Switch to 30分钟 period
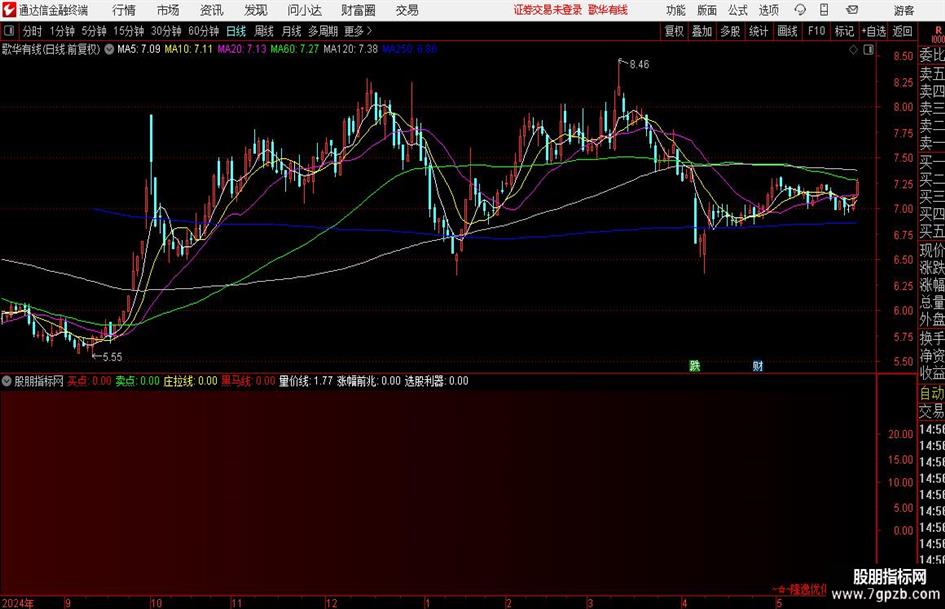This screenshot has width=945, height=609. 166,31
